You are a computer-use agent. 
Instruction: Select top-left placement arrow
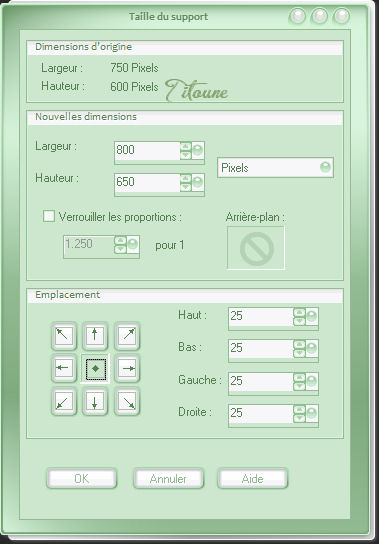64,336
